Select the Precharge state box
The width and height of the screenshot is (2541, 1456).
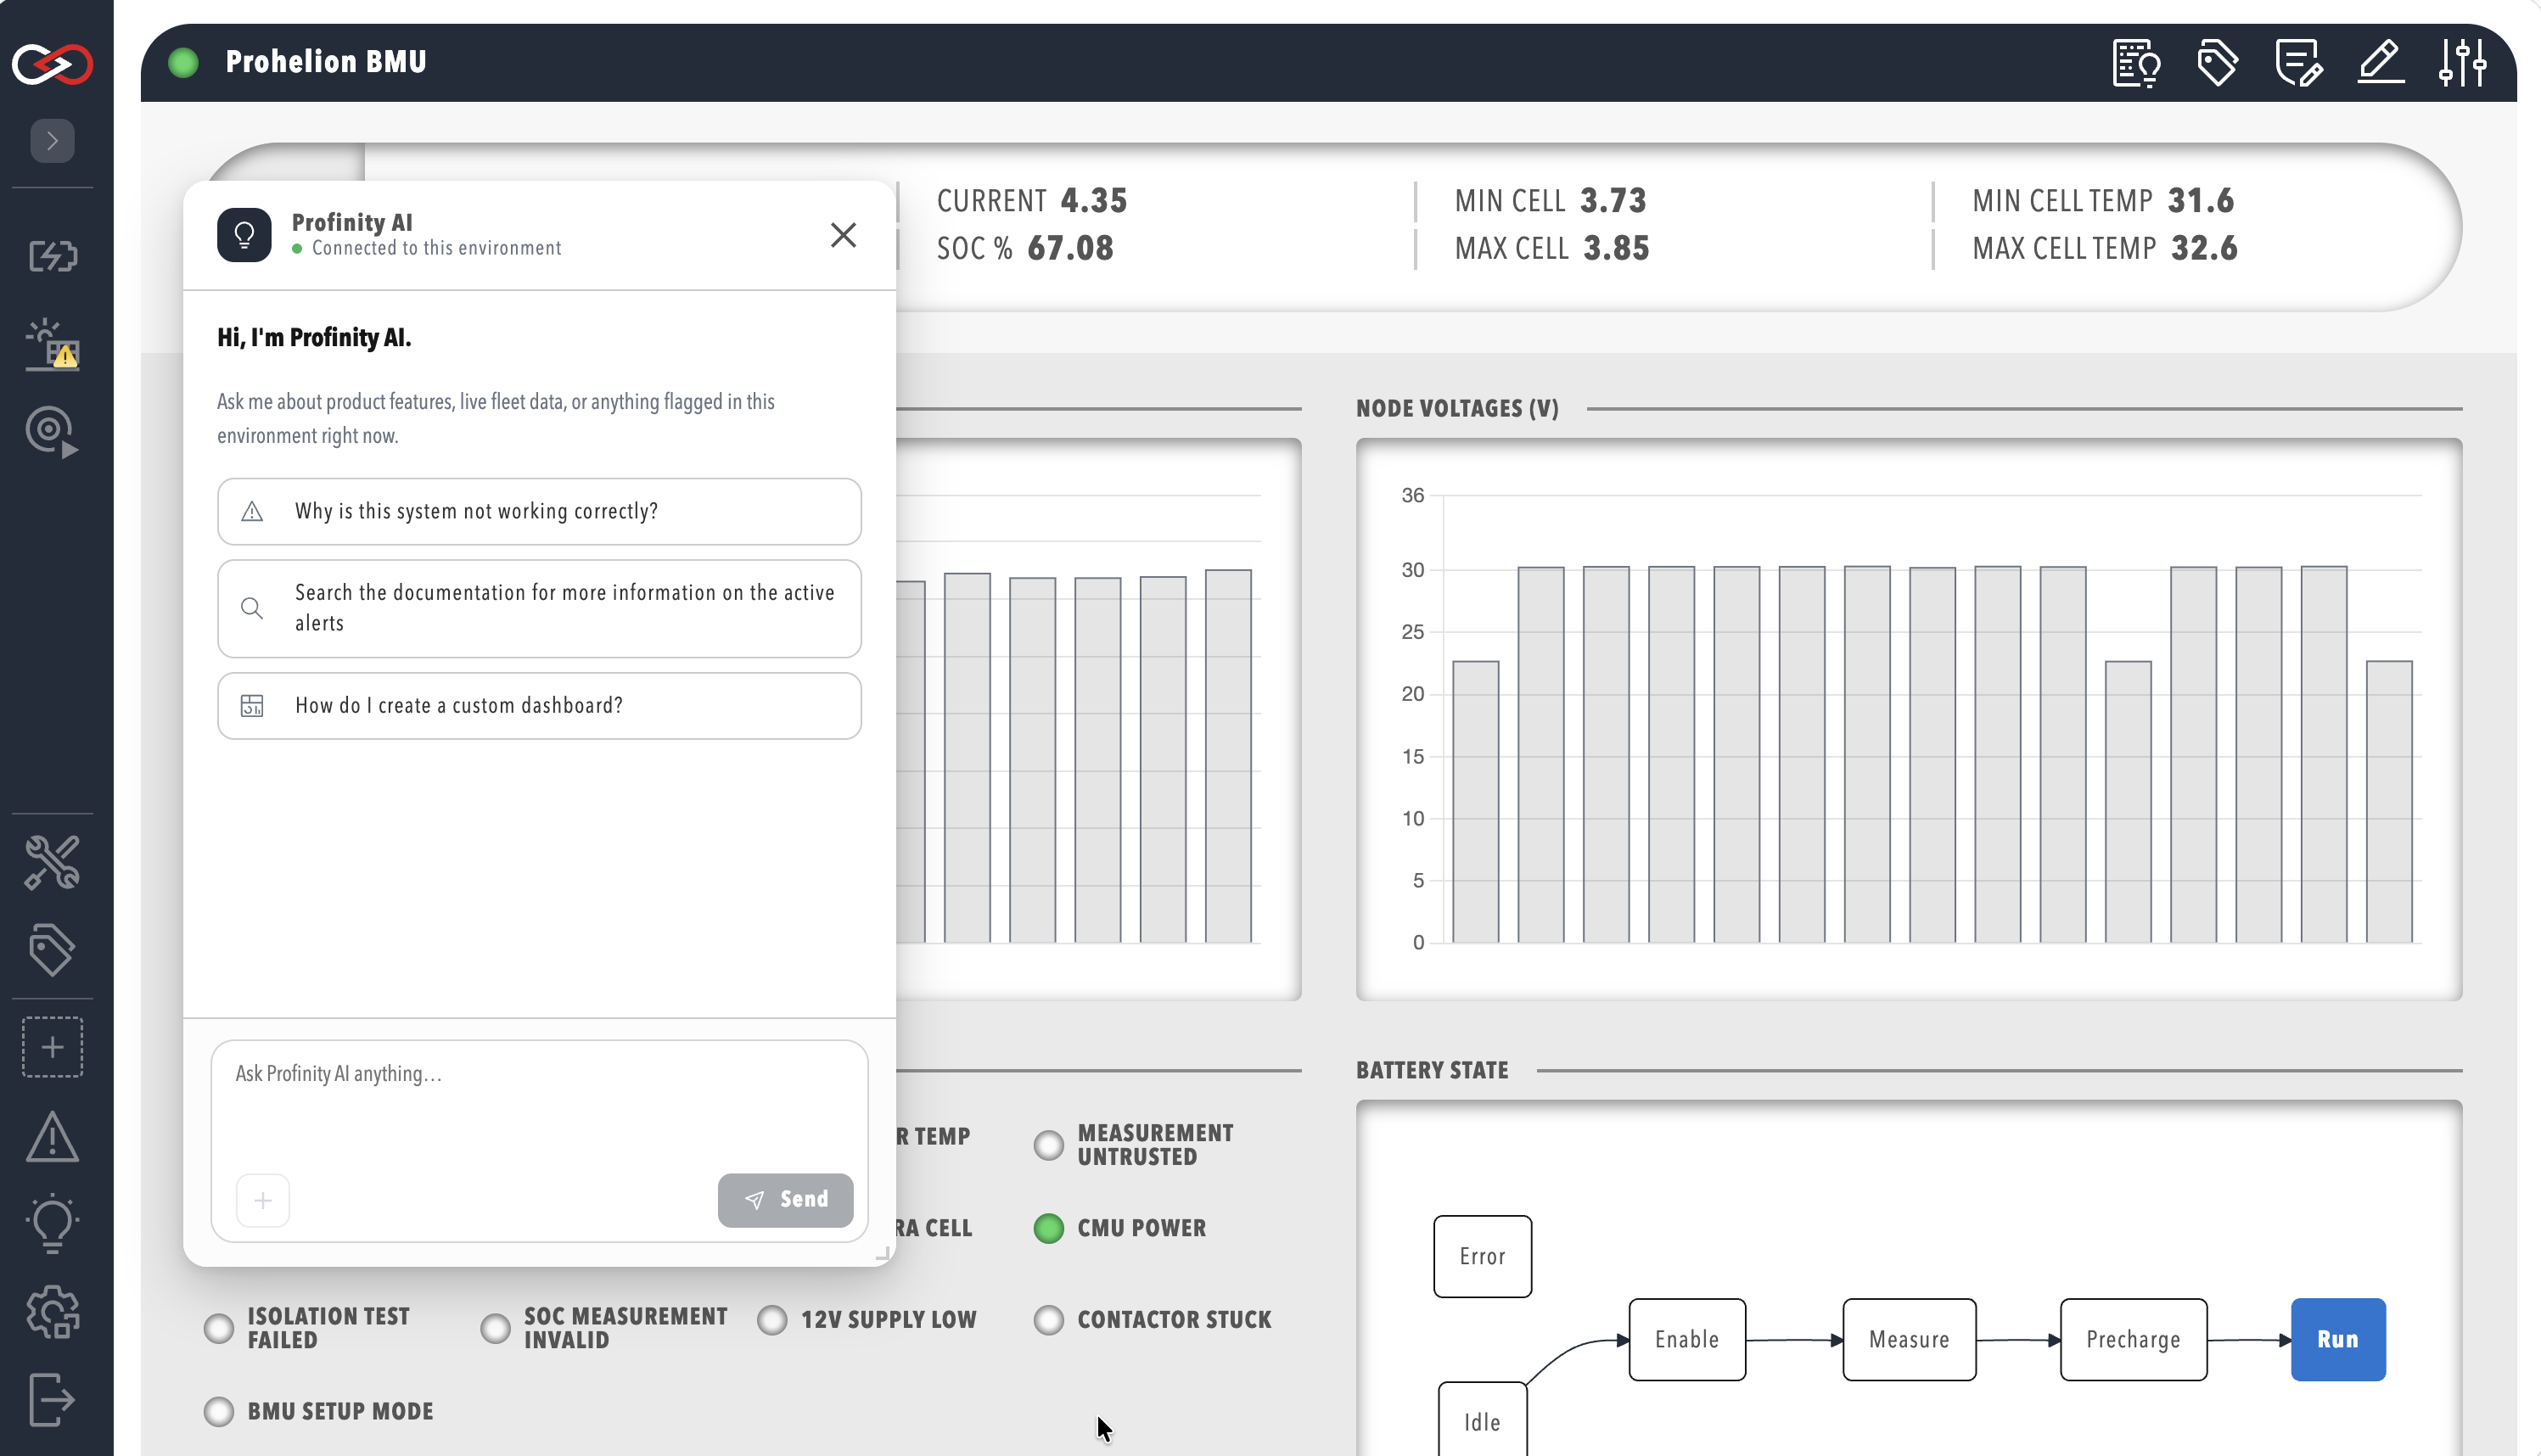2133,1340
